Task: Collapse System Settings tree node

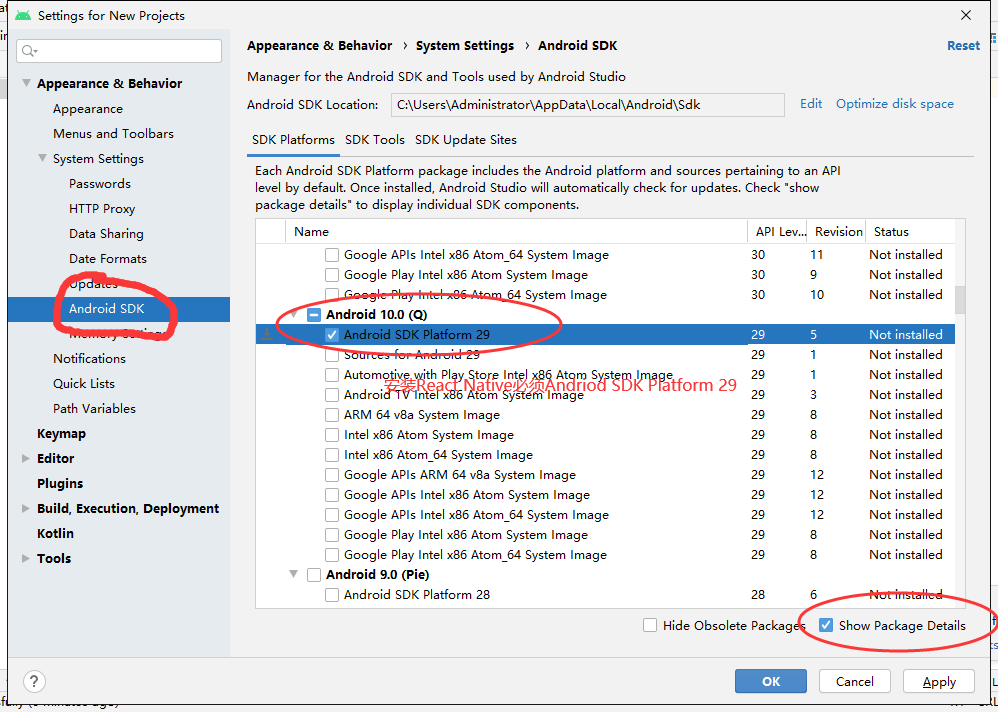Action: pyautogui.click(x=42, y=158)
